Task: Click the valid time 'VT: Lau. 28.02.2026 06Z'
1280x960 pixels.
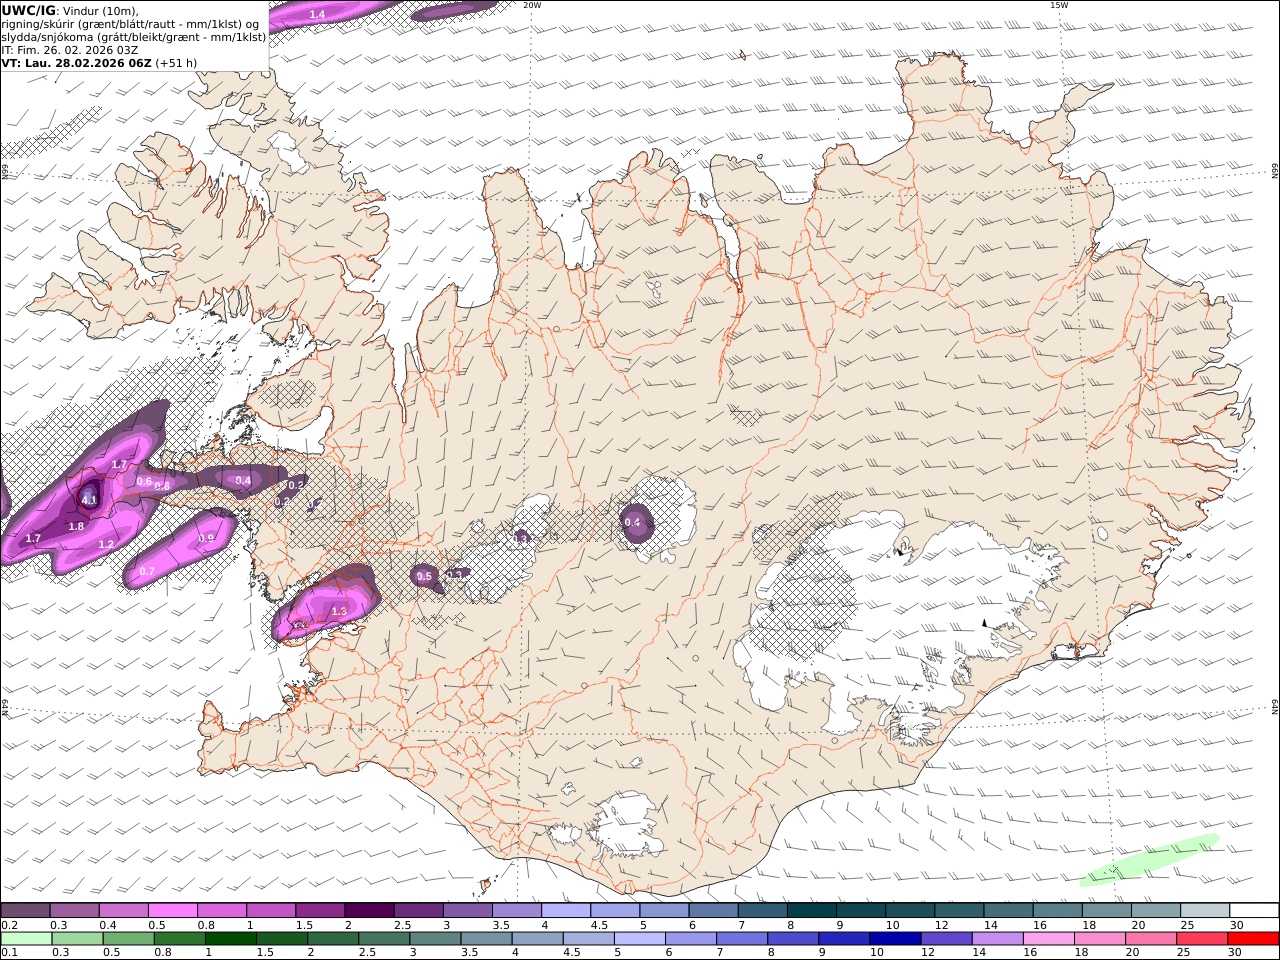Action: tap(77, 63)
